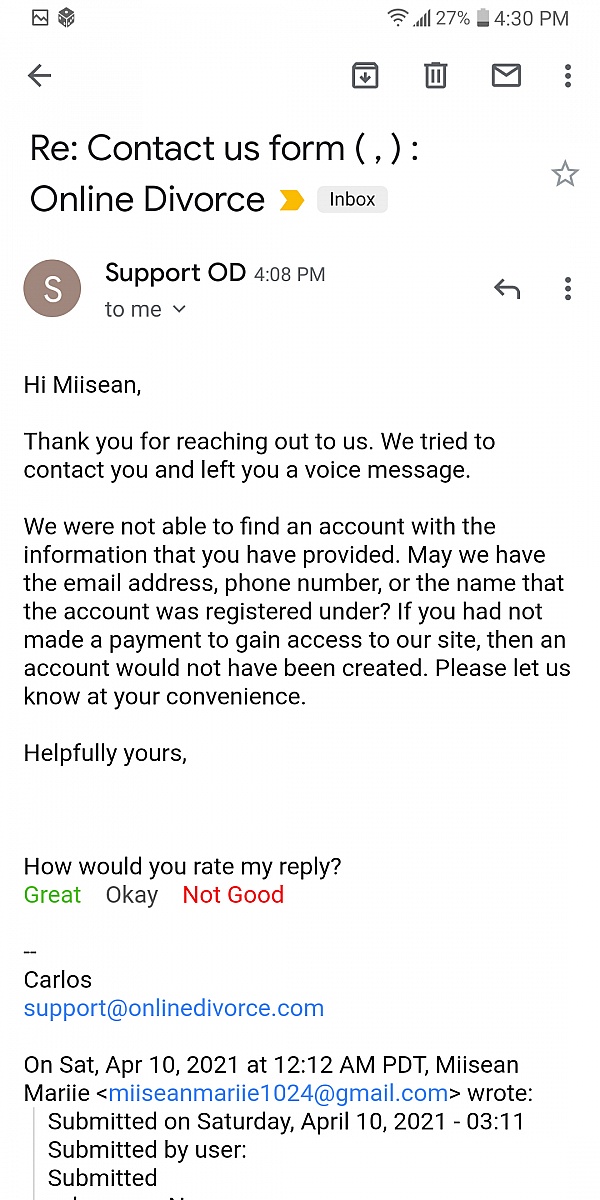Mark email as unread envelope icon

506,75
